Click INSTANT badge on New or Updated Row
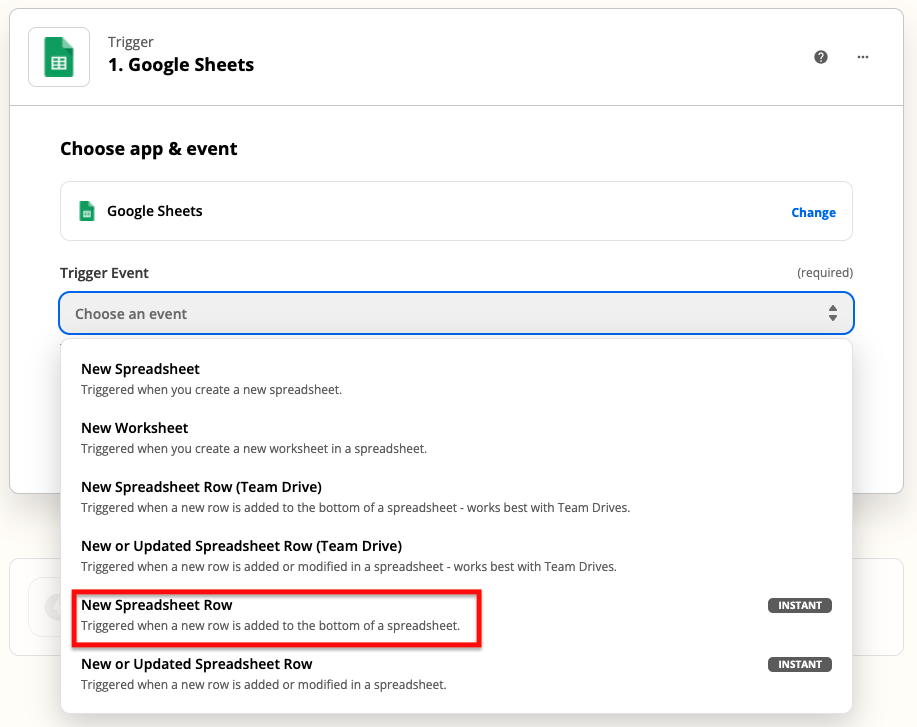This screenshot has width=917, height=727. coord(799,664)
